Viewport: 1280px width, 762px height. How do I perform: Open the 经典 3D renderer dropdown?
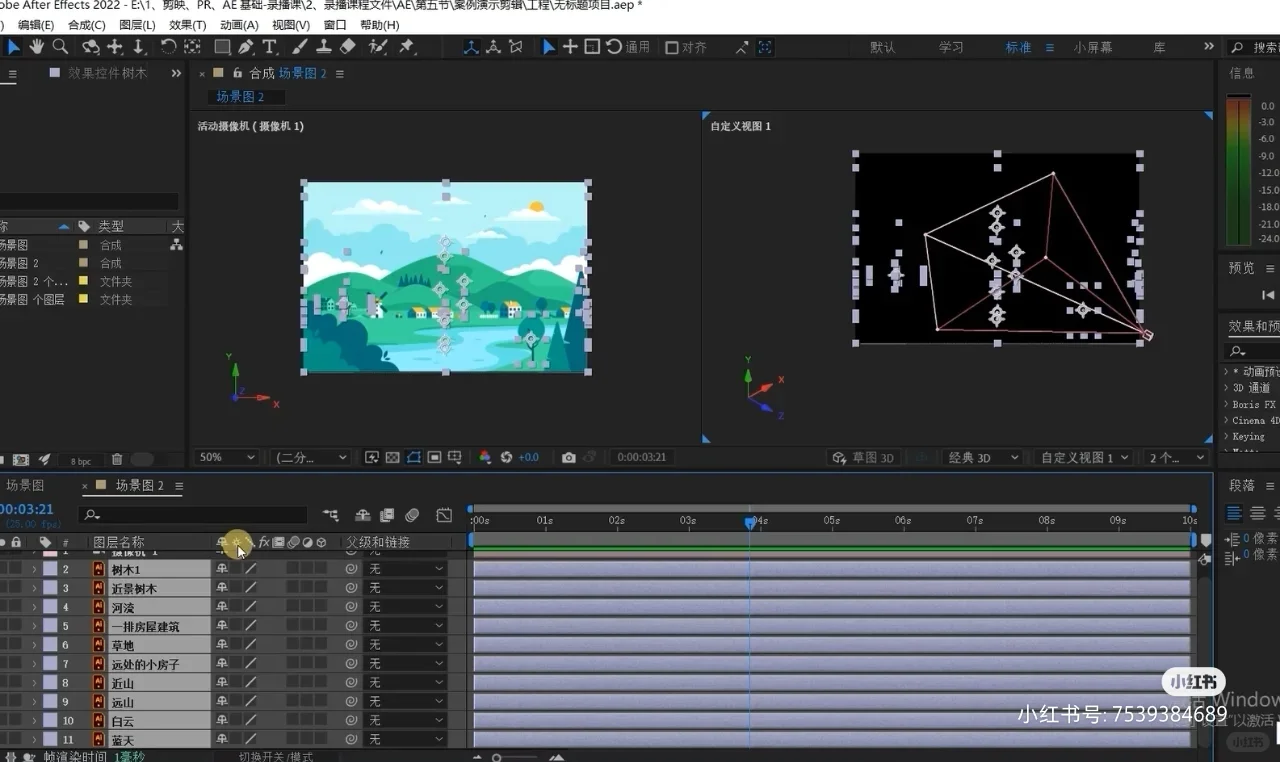coord(983,457)
